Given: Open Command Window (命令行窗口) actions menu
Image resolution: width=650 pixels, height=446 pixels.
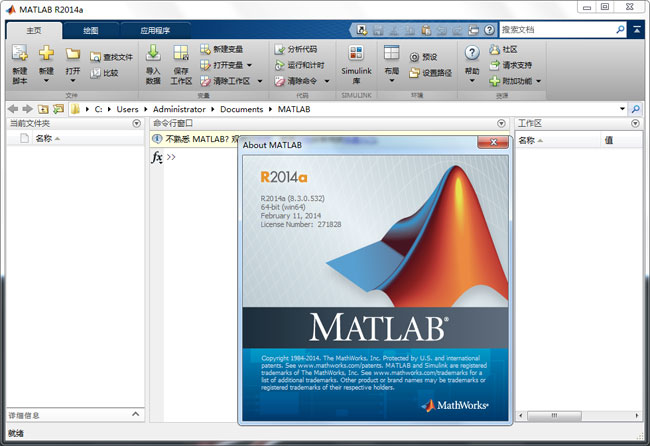Looking at the screenshot, I should (x=501, y=124).
